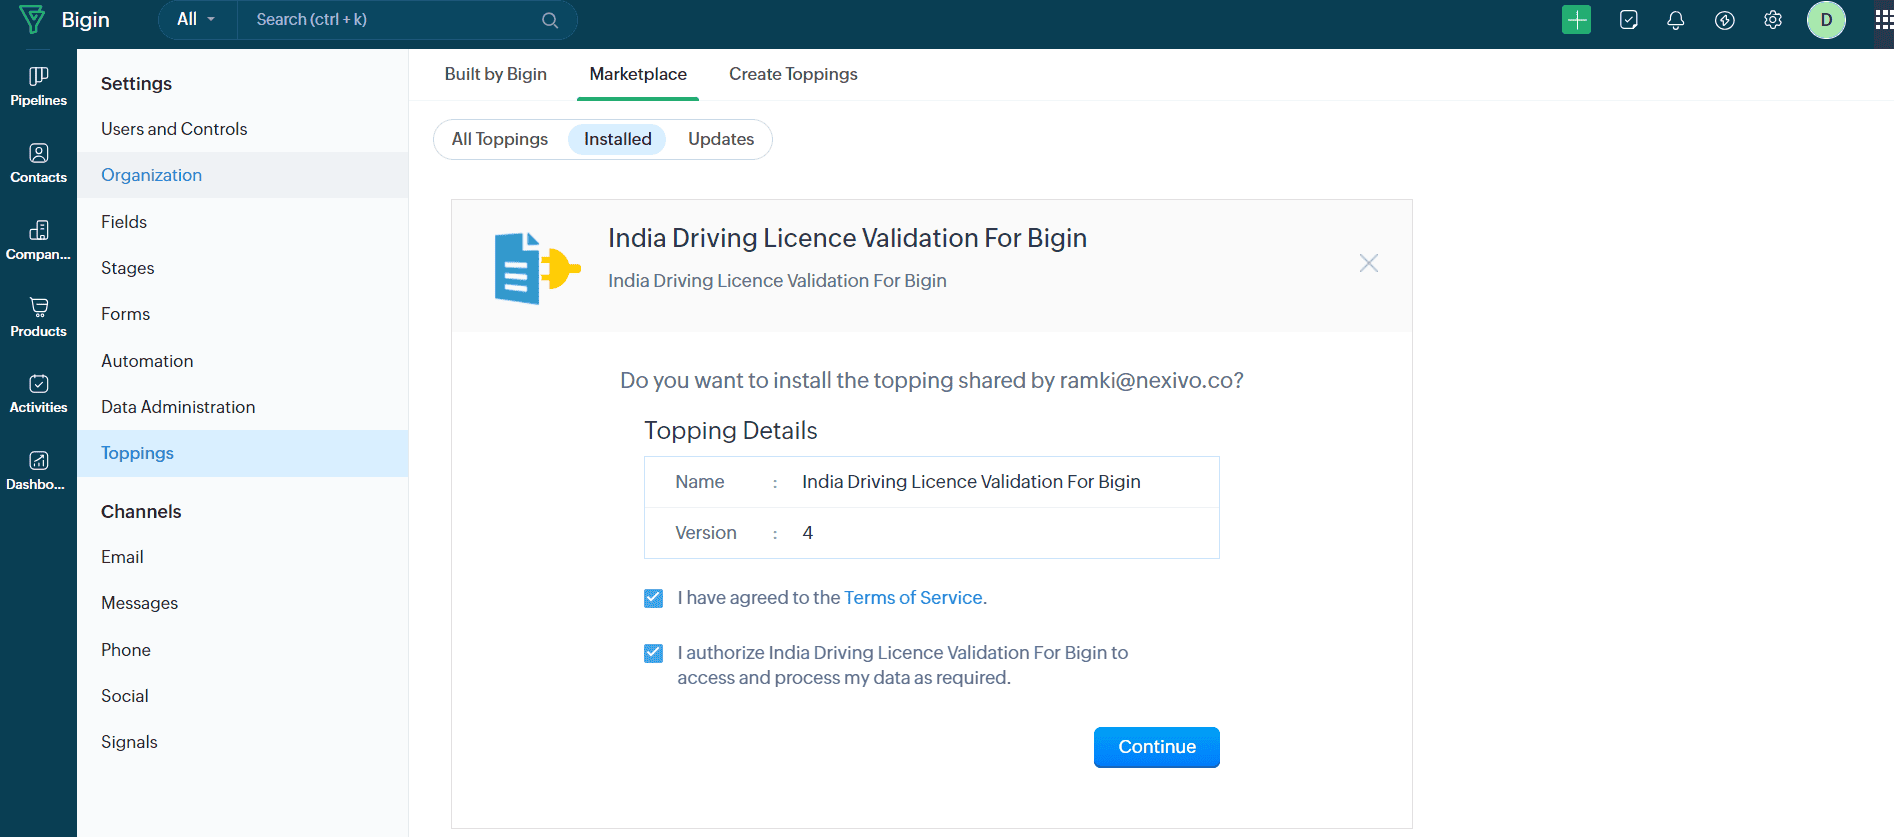The image size is (1894, 837).
Task: Uncheck the Terms of Service agreement checkbox
Action: (x=653, y=598)
